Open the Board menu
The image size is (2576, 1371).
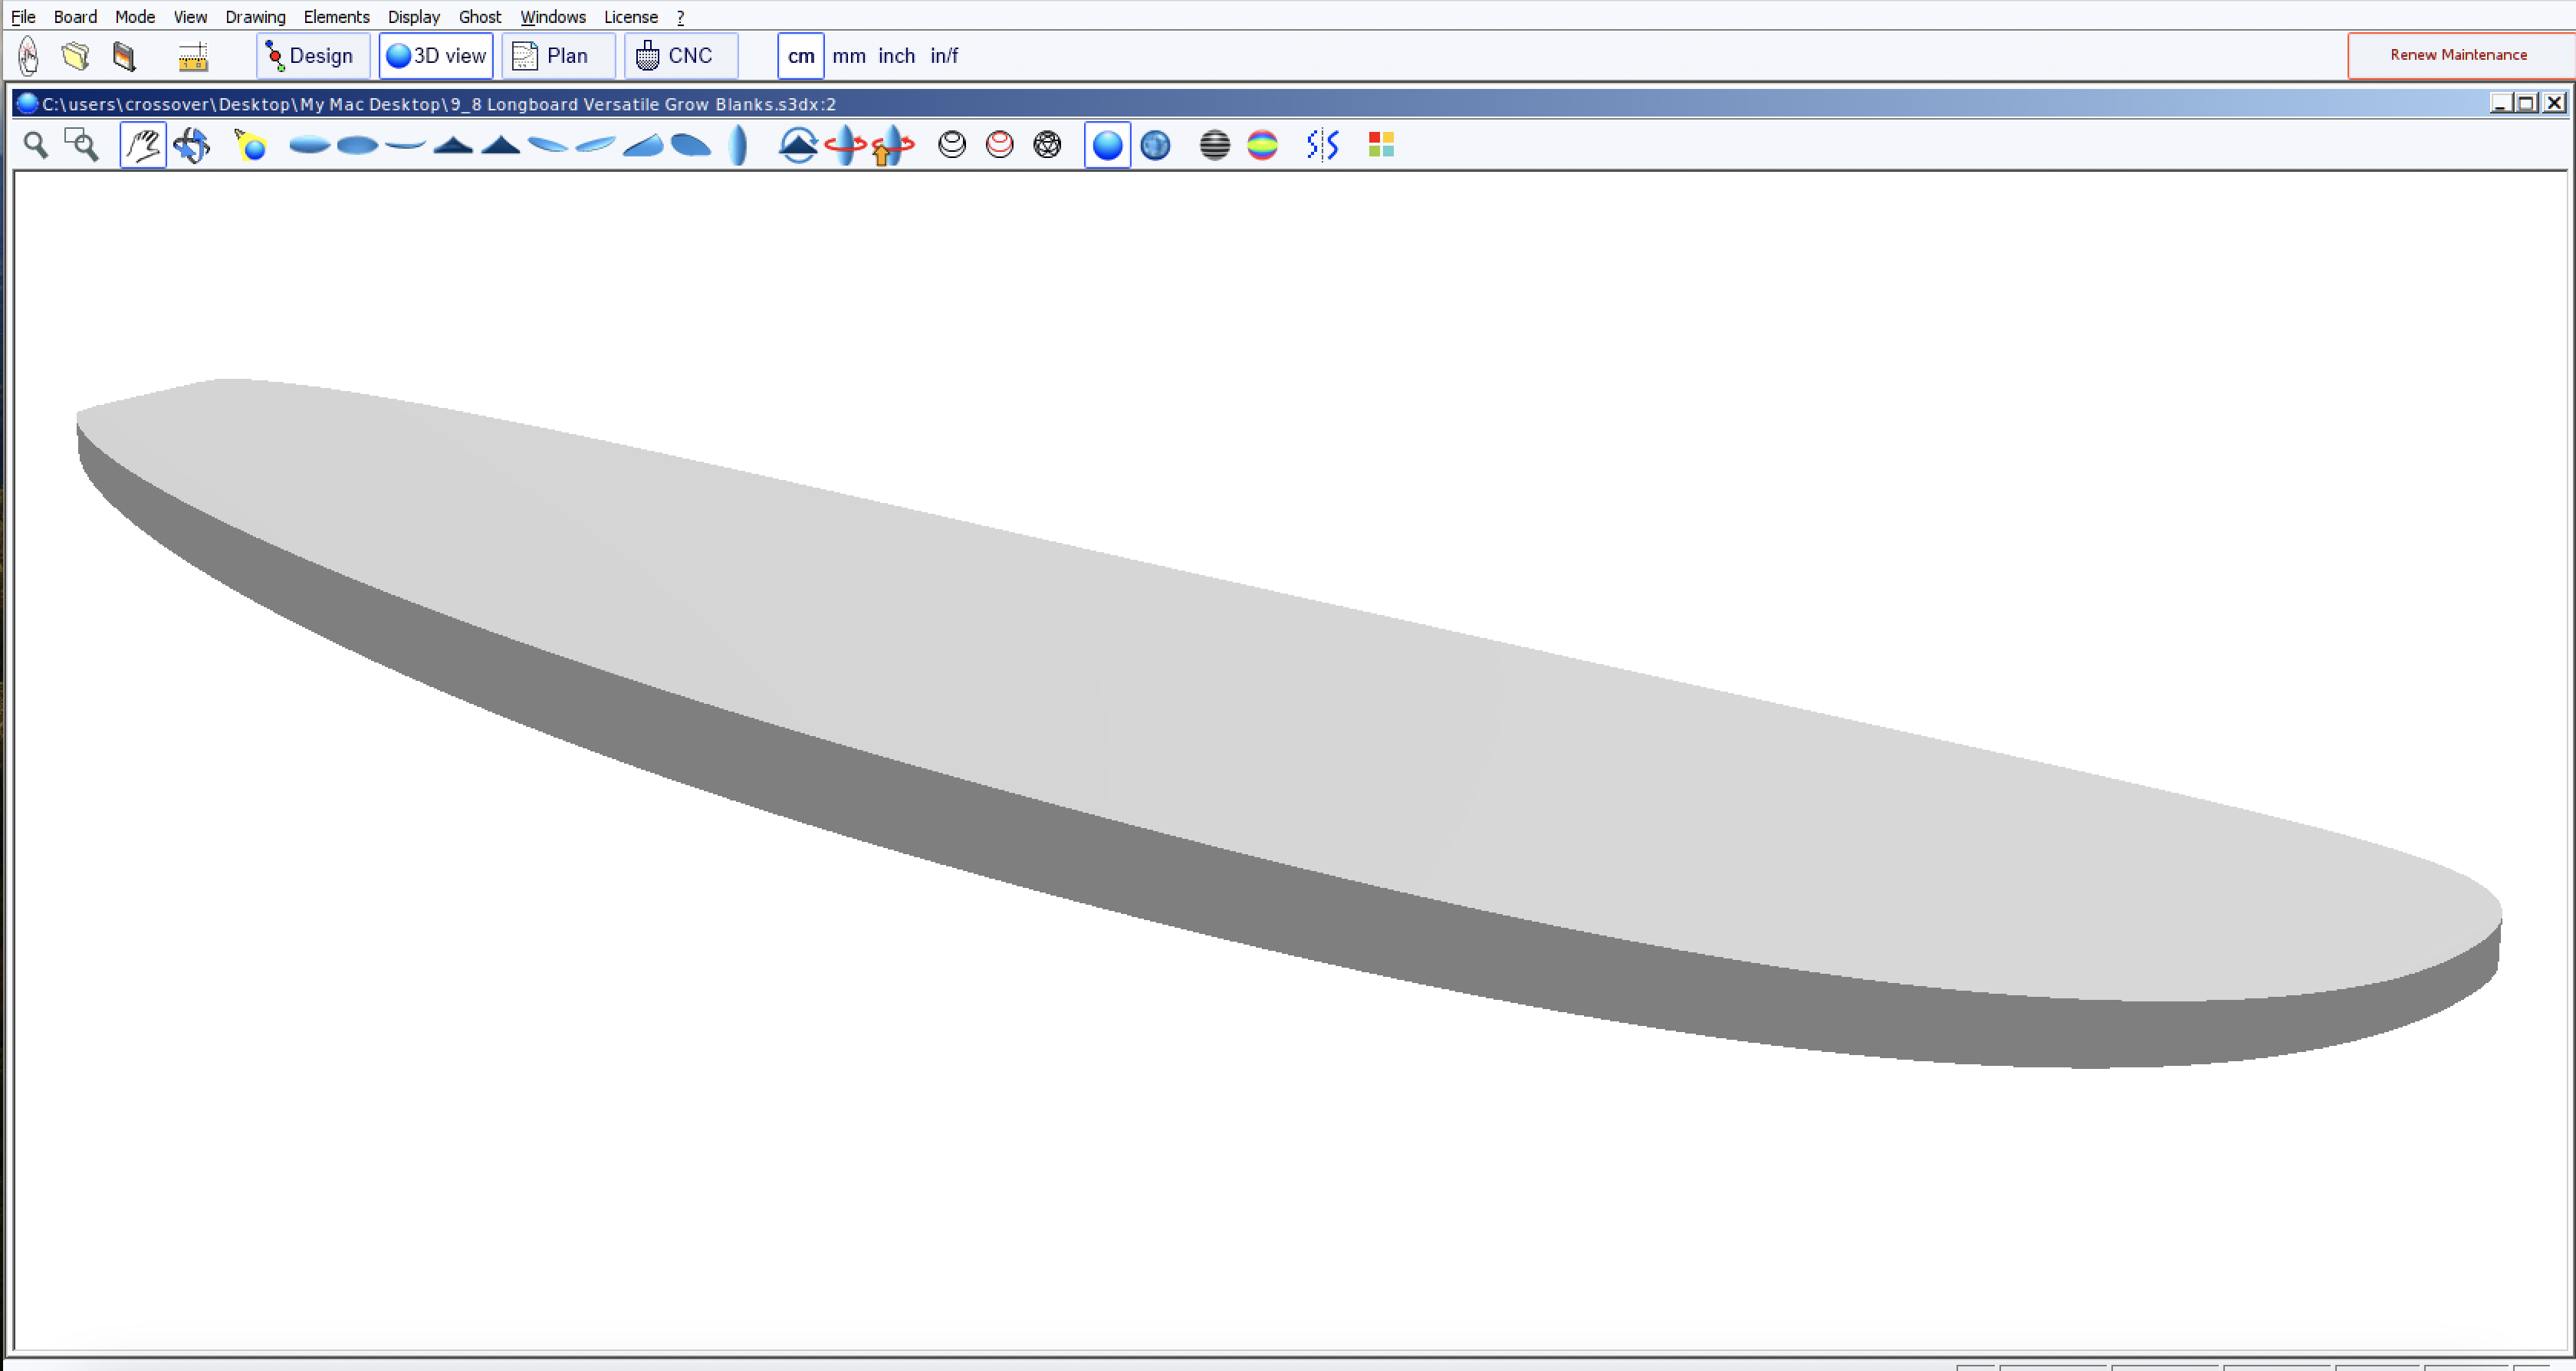tap(75, 17)
